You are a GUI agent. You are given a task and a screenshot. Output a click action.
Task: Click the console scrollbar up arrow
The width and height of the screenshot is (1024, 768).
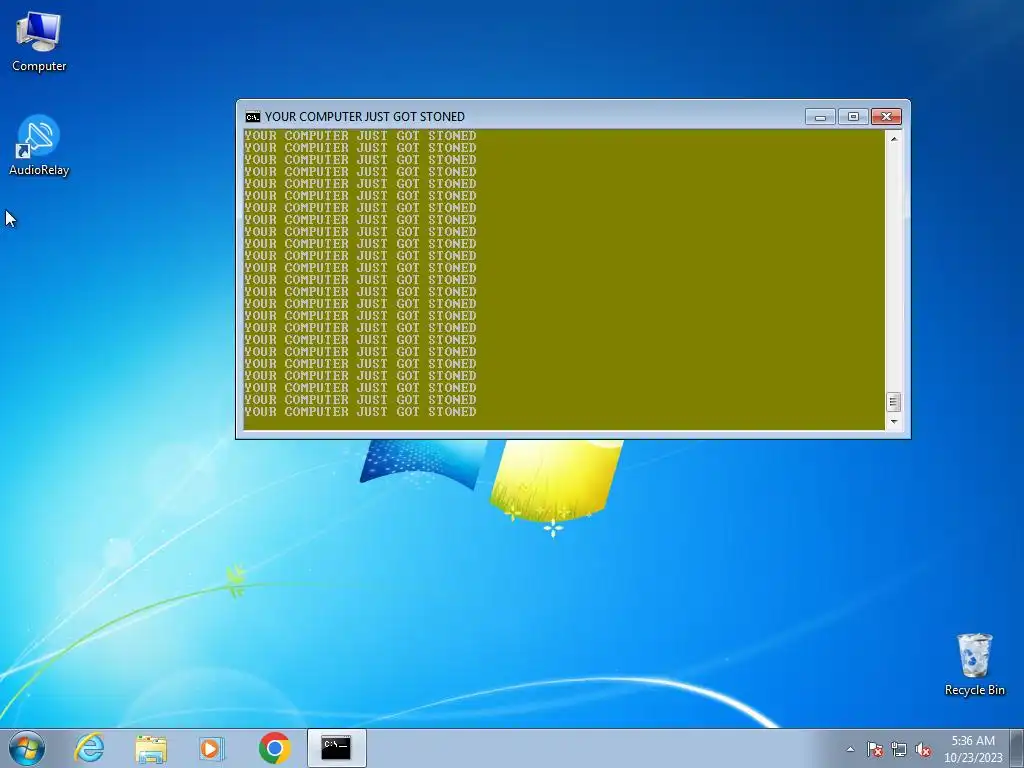tap(894, 138)
